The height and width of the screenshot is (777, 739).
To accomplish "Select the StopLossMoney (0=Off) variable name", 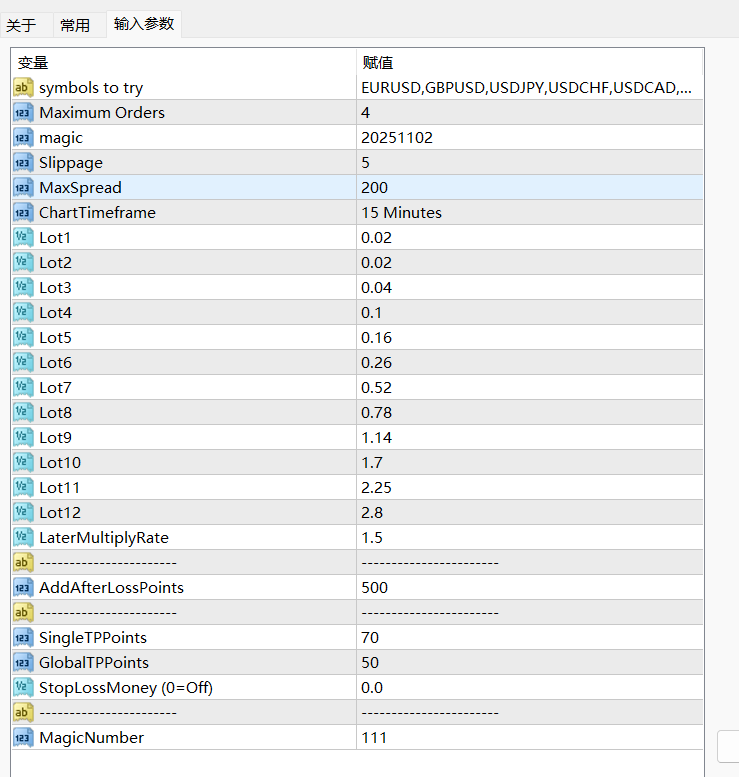I will 126,688.
